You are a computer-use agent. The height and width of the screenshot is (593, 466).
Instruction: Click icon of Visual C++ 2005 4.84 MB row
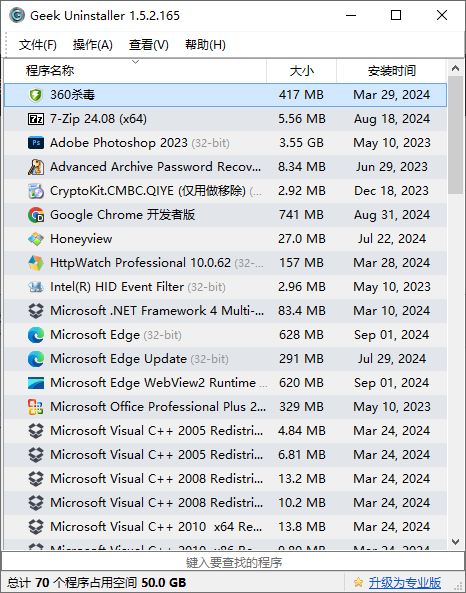coord(36,431)
